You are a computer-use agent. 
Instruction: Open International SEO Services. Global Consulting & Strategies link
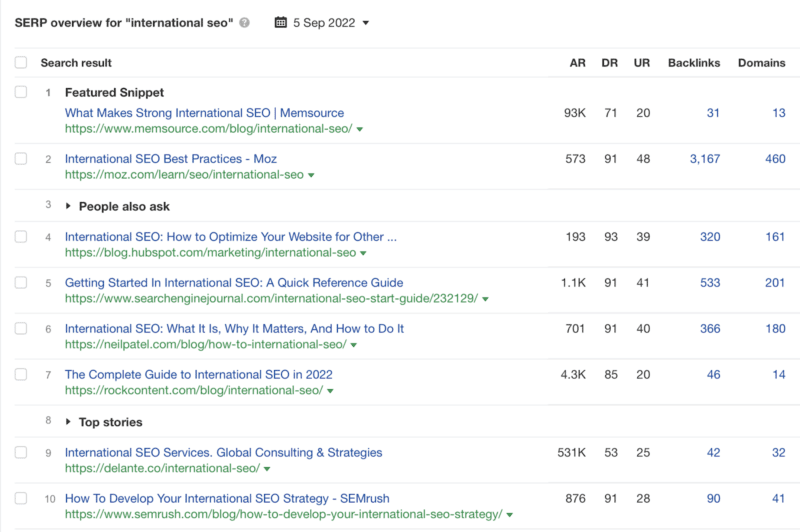click(x=223, y=452)
